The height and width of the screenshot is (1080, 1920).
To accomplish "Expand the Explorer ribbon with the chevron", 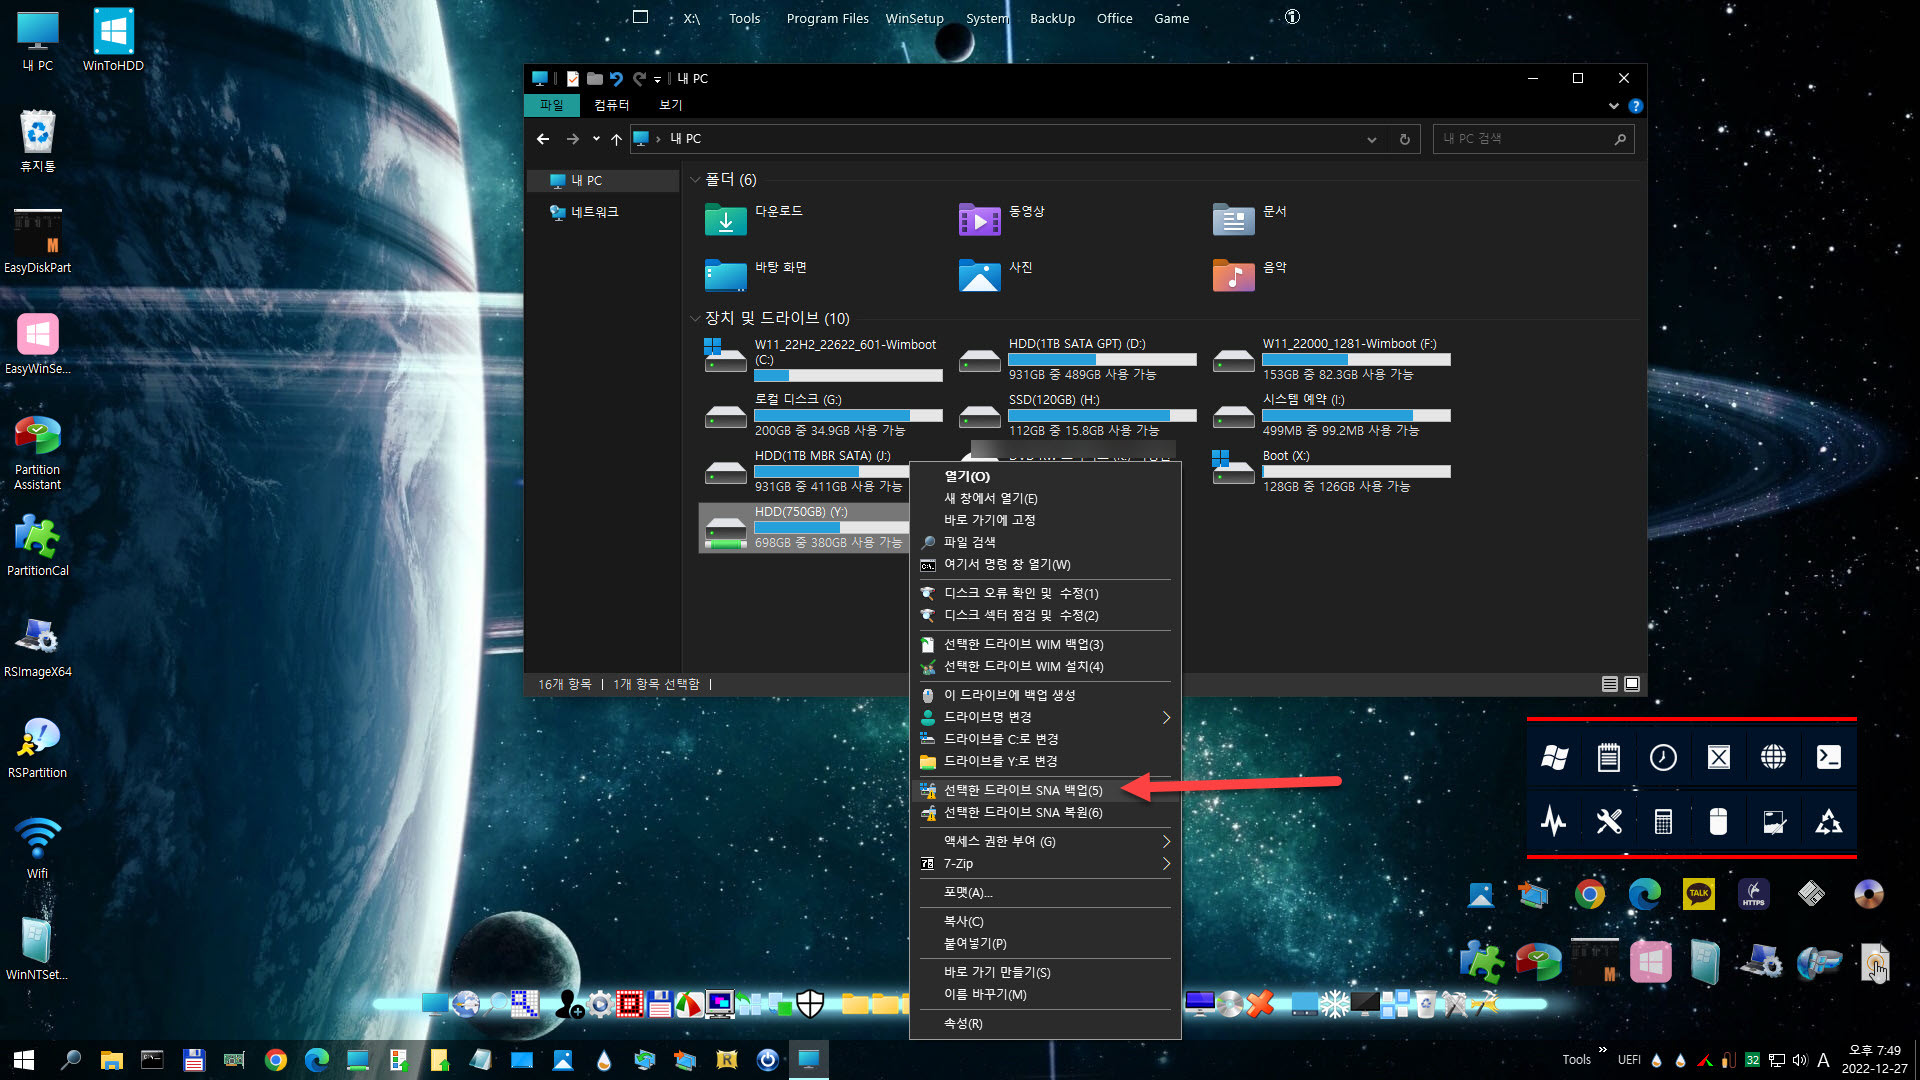I will pos(1613,106).
